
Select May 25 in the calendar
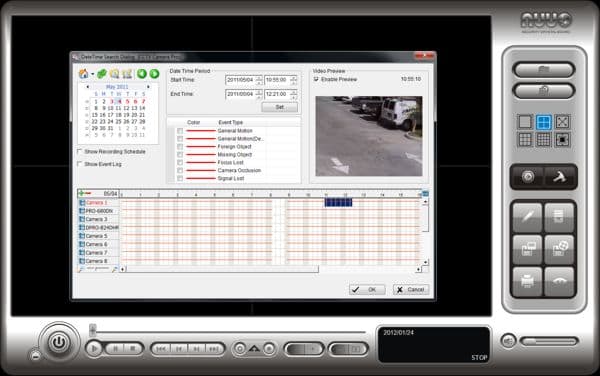(x=119, y=122)
